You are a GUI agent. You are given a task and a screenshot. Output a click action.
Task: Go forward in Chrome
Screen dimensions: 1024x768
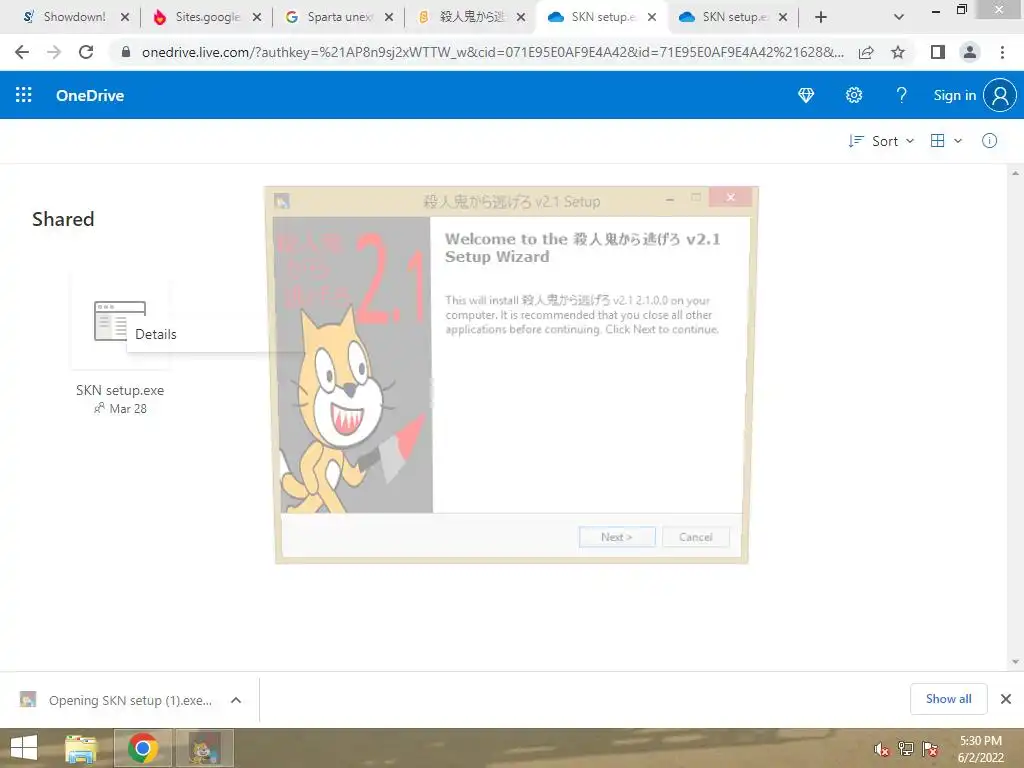click(x=54, y=52)
